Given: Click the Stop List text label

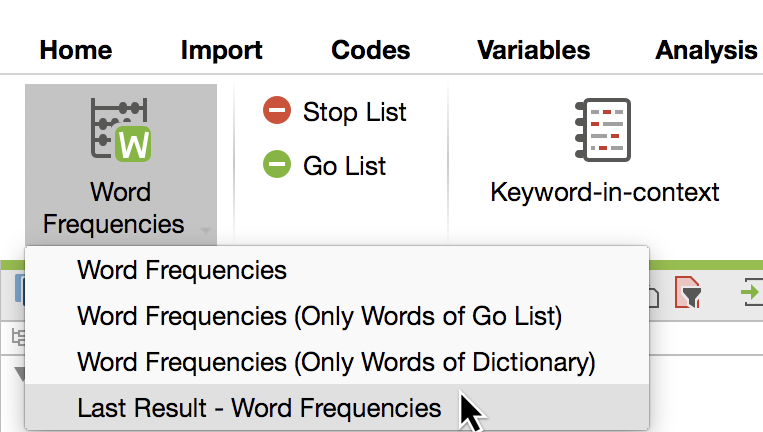Looking at the screenshot, I should click(354, 112).
